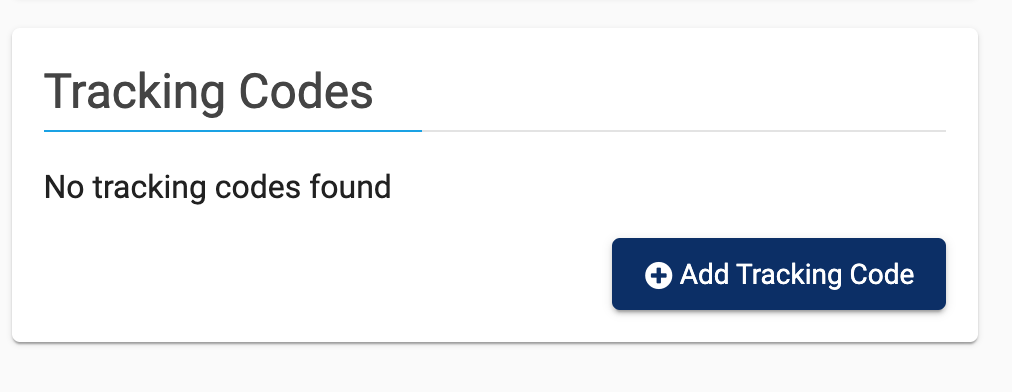
Task: Click the blue underline beneath the heading
Action: [x=232, y=130]
